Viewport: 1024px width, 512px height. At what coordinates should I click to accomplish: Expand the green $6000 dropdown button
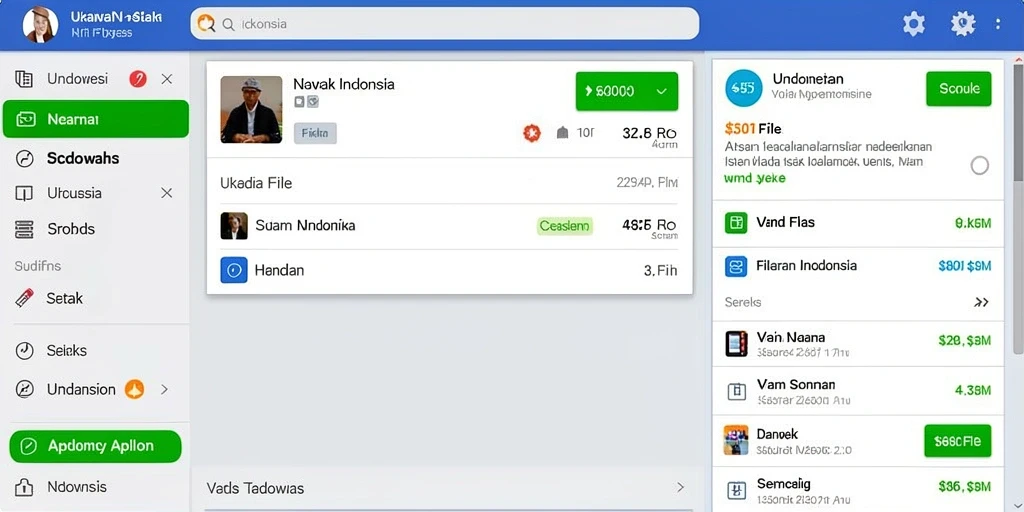click(627, 91)
